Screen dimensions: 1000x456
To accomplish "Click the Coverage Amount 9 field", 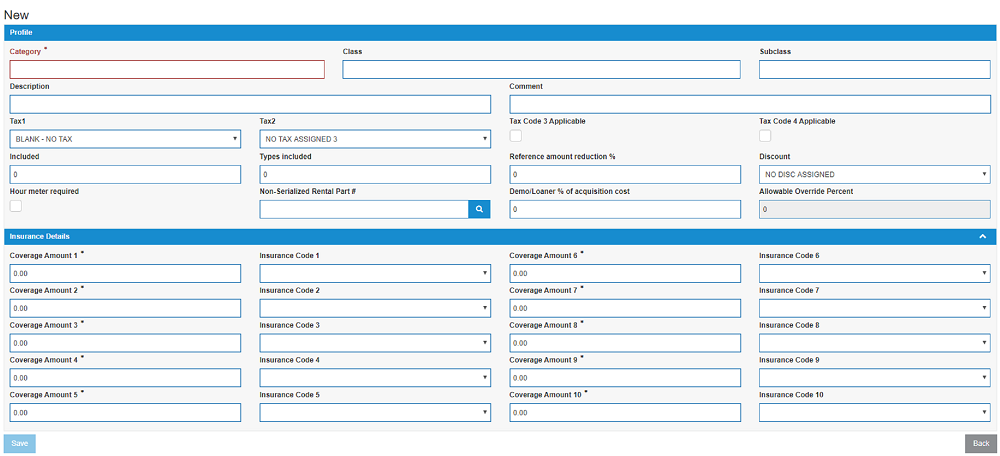I will (625, 378).
